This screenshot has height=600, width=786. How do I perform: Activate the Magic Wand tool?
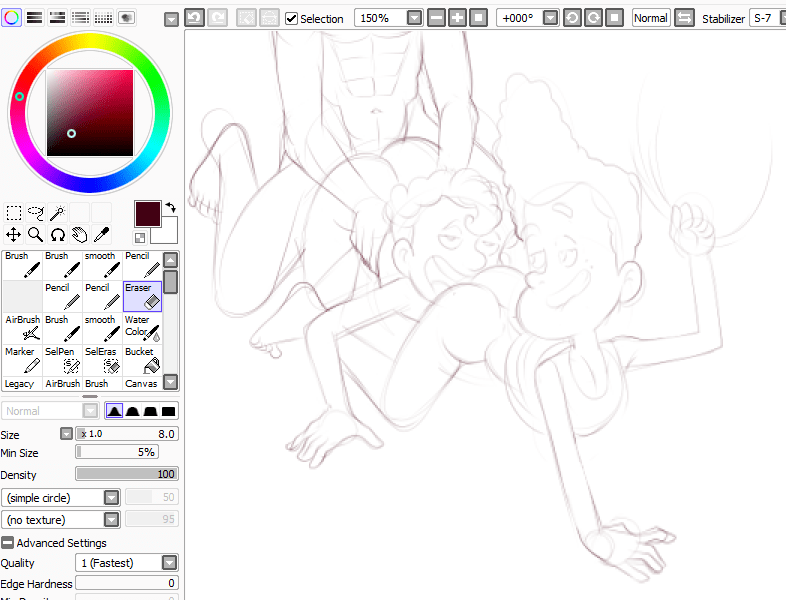(x=58, y=212)
